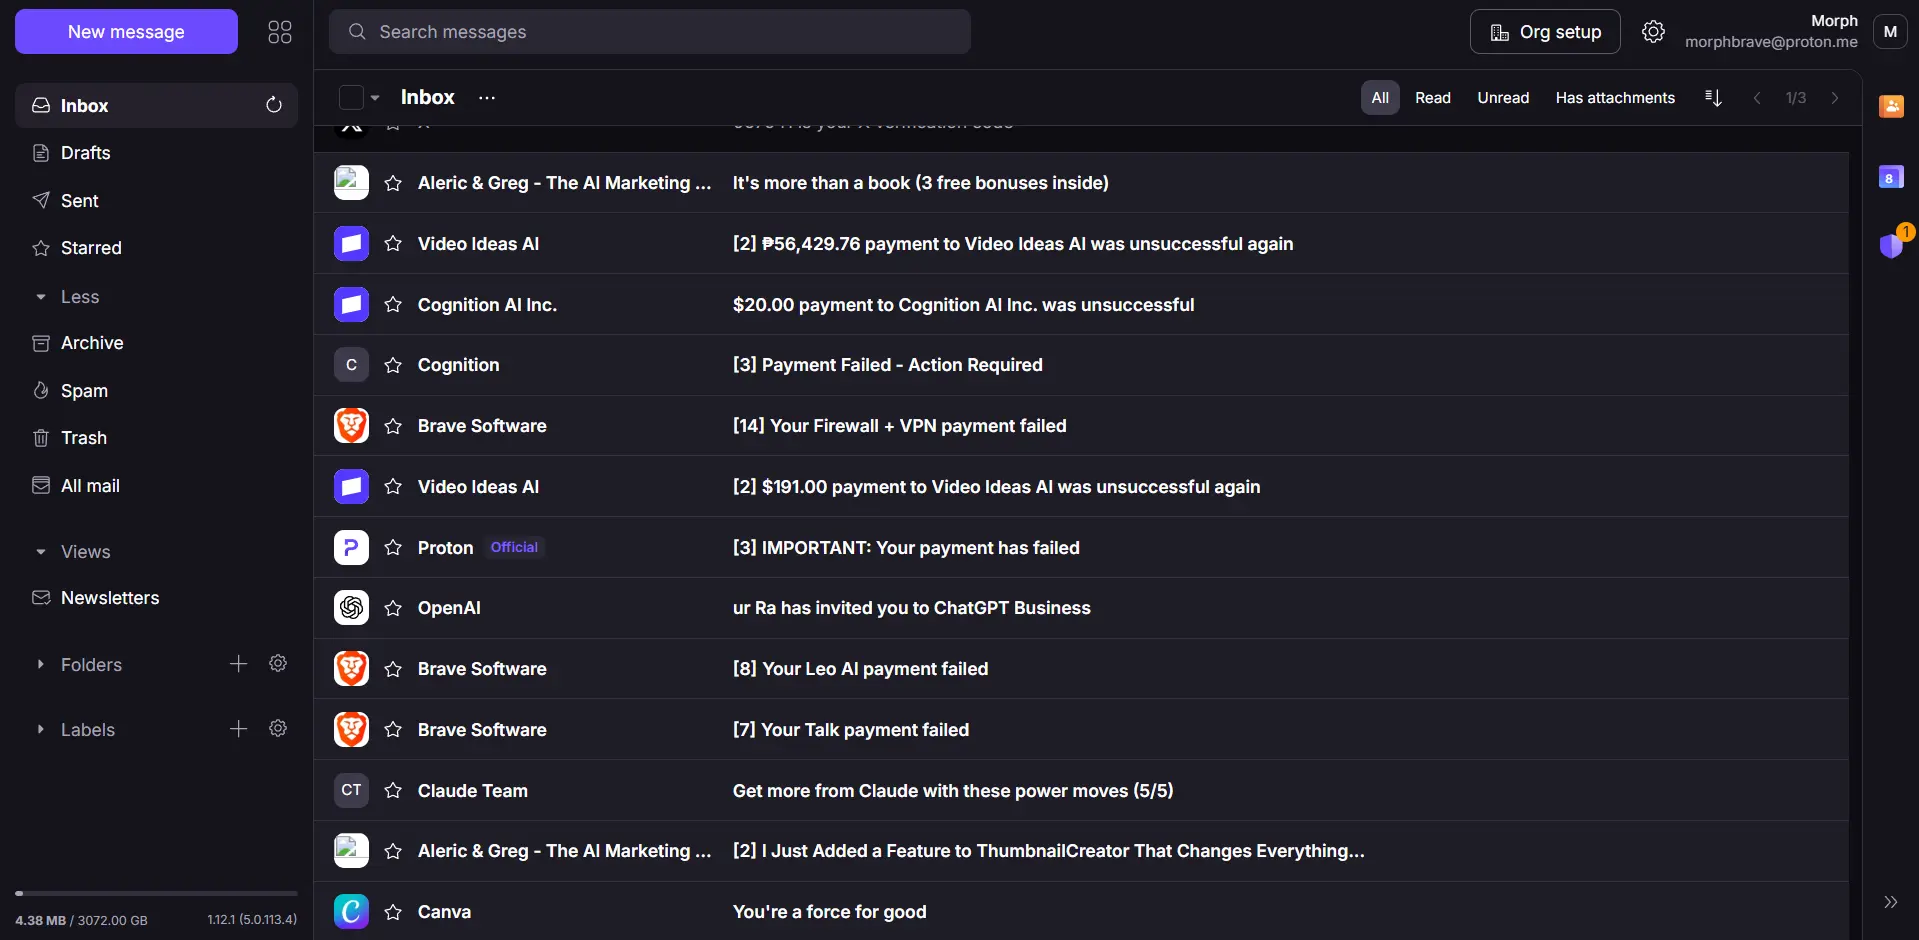This screenshot has width=1919, height=940.
Task: Click Brave Software avatar on Firewall email
Action: click(351, 426)
